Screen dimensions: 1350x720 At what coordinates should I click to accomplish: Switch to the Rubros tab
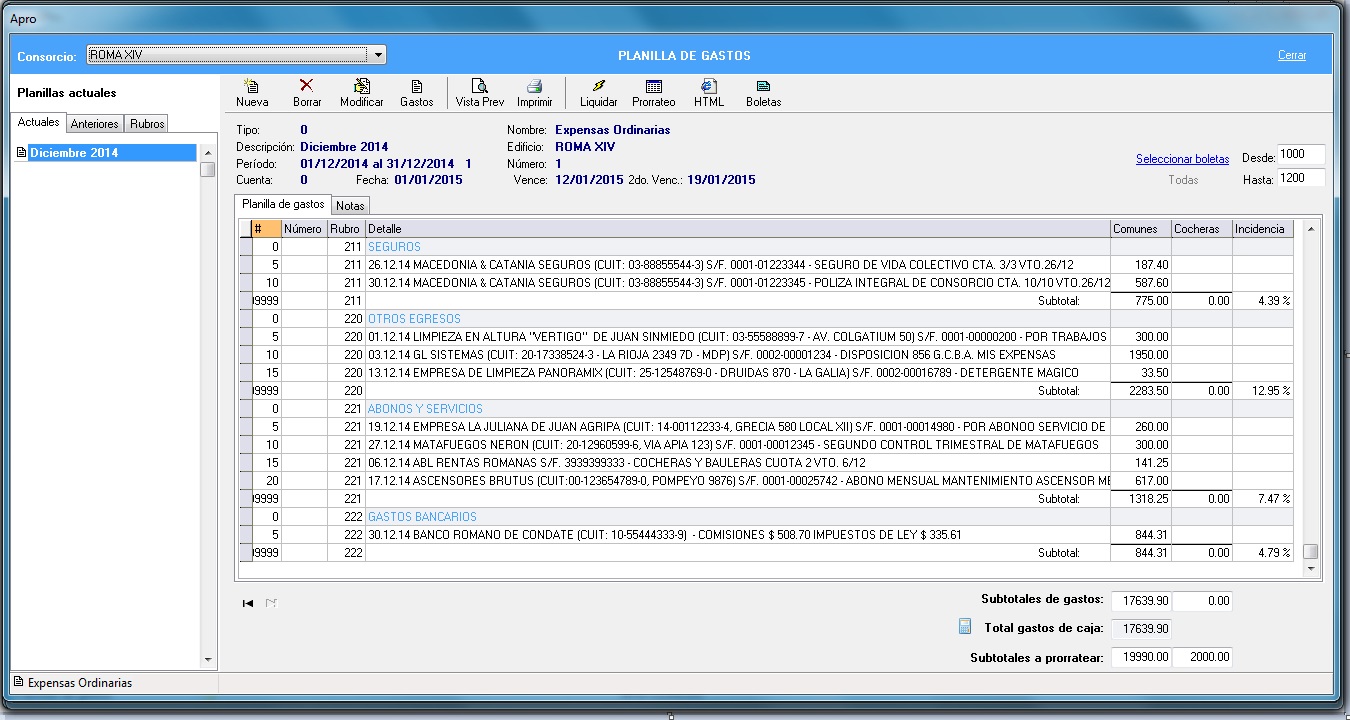[147, 124]
